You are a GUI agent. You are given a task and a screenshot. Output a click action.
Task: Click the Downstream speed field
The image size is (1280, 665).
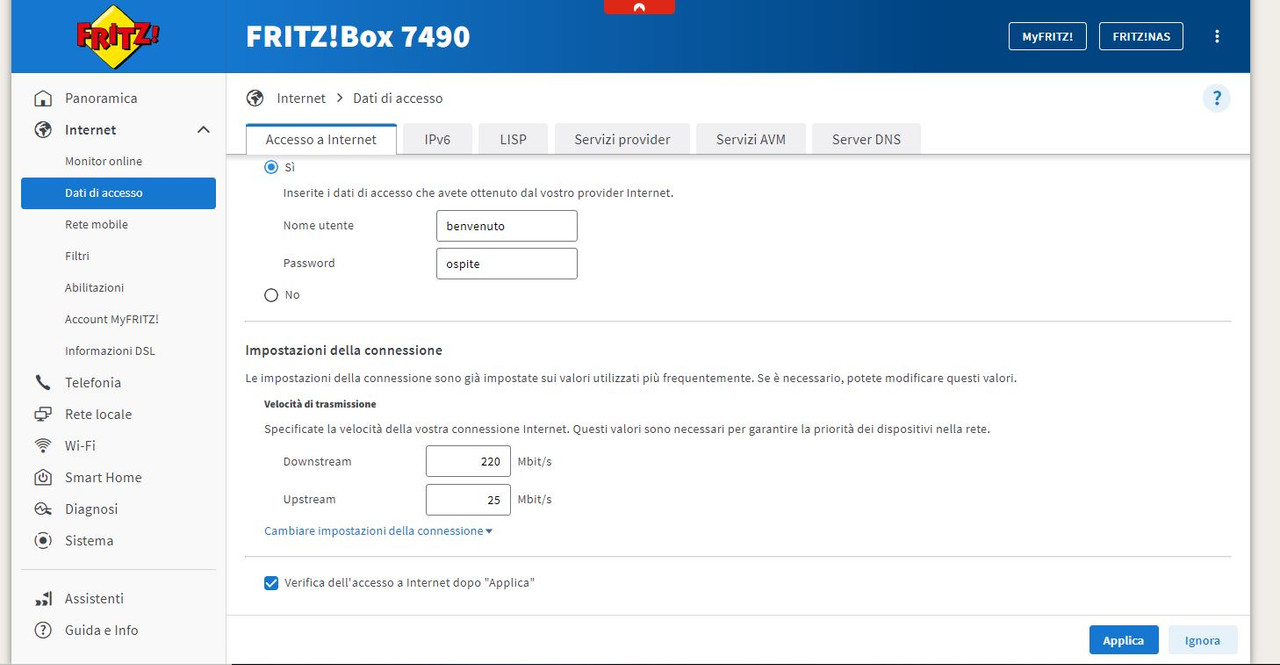[468, 462]
